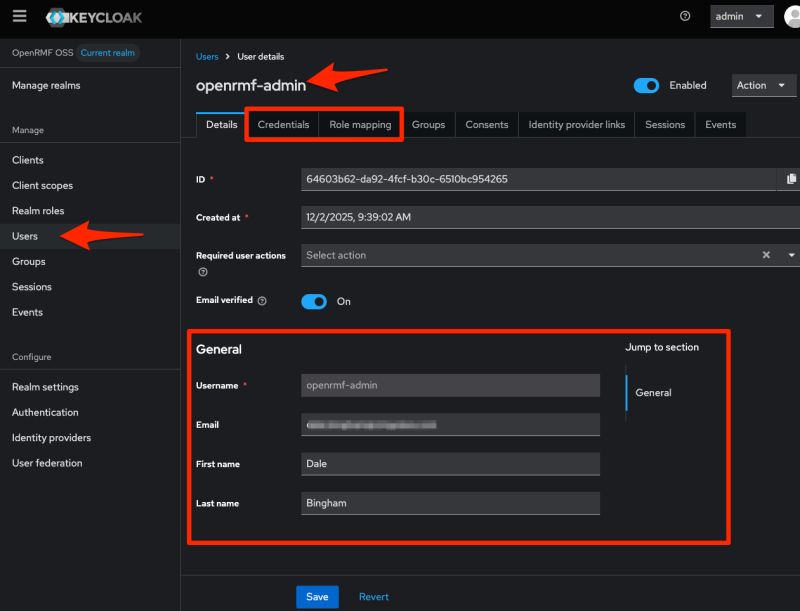Viewport: 800px width, 611px height.
Task: Click the Keycloak logo
Action: [x=93, y=17]
